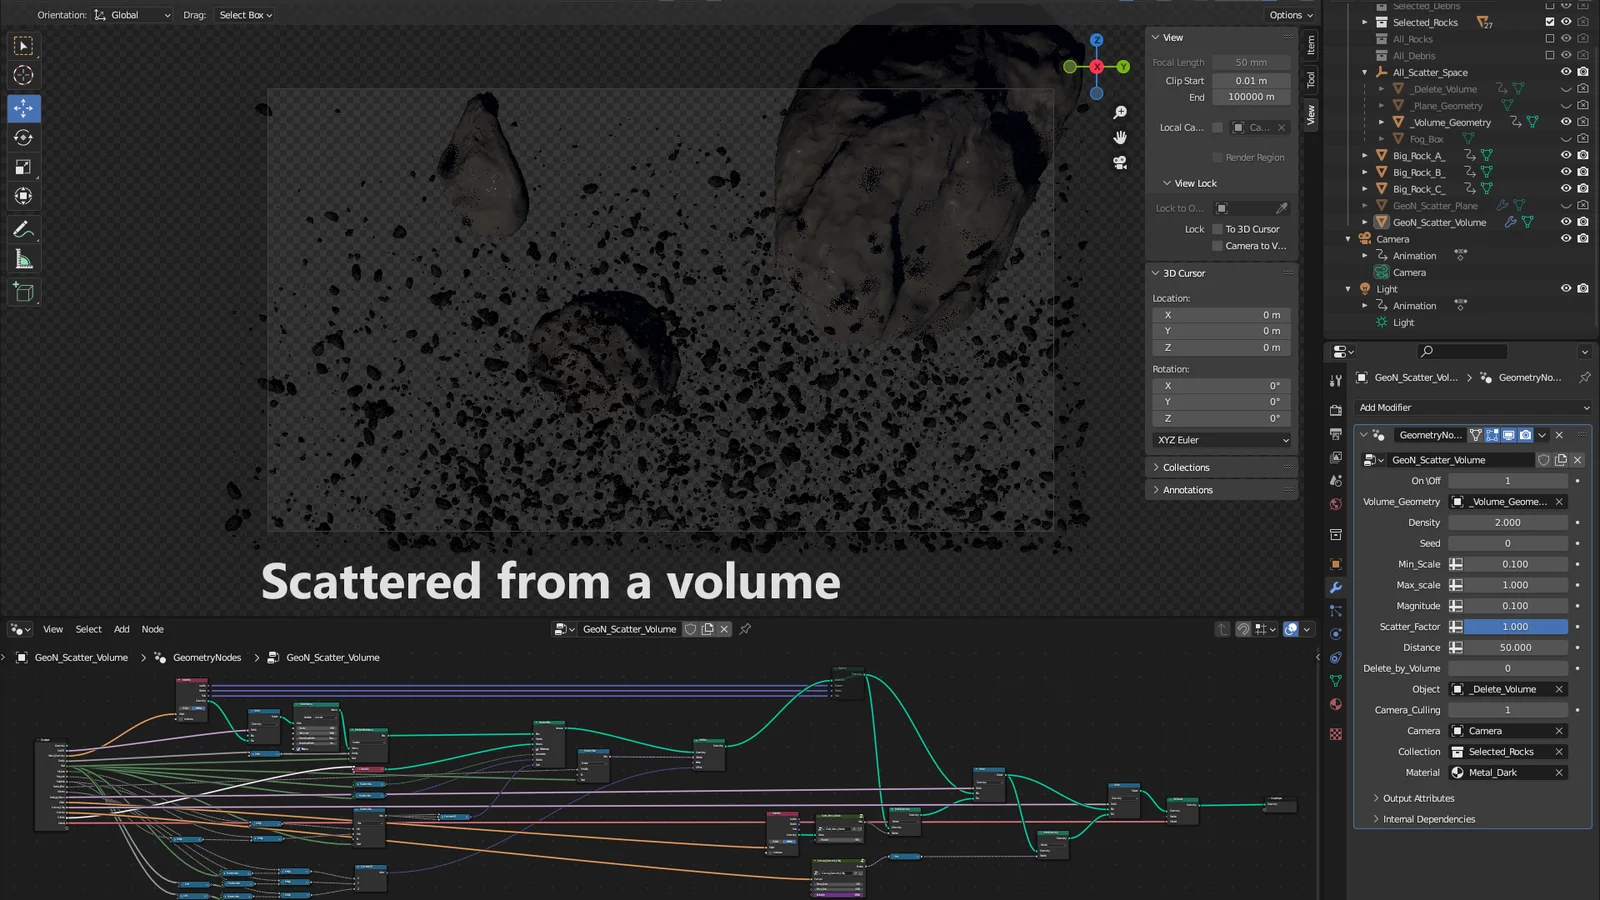Image resolution: width=1600 pixels, height=900 pixels.
Task: Open the Select menu in node editor
Action: (x=88, y=629)
